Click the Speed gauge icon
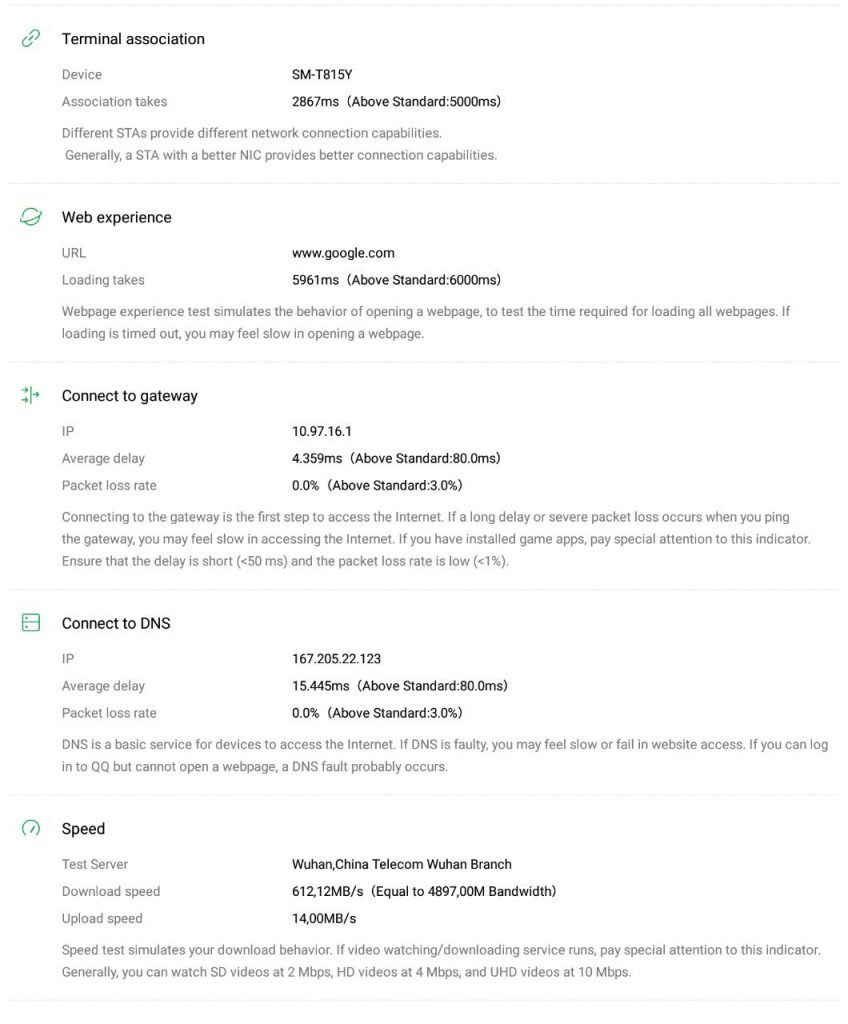 tap(31, 828)
